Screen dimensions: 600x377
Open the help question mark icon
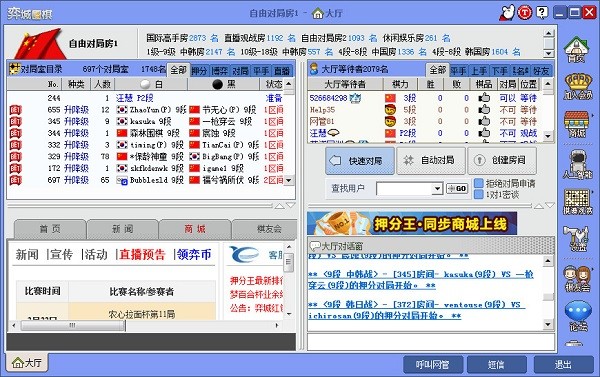coord(541,13)
